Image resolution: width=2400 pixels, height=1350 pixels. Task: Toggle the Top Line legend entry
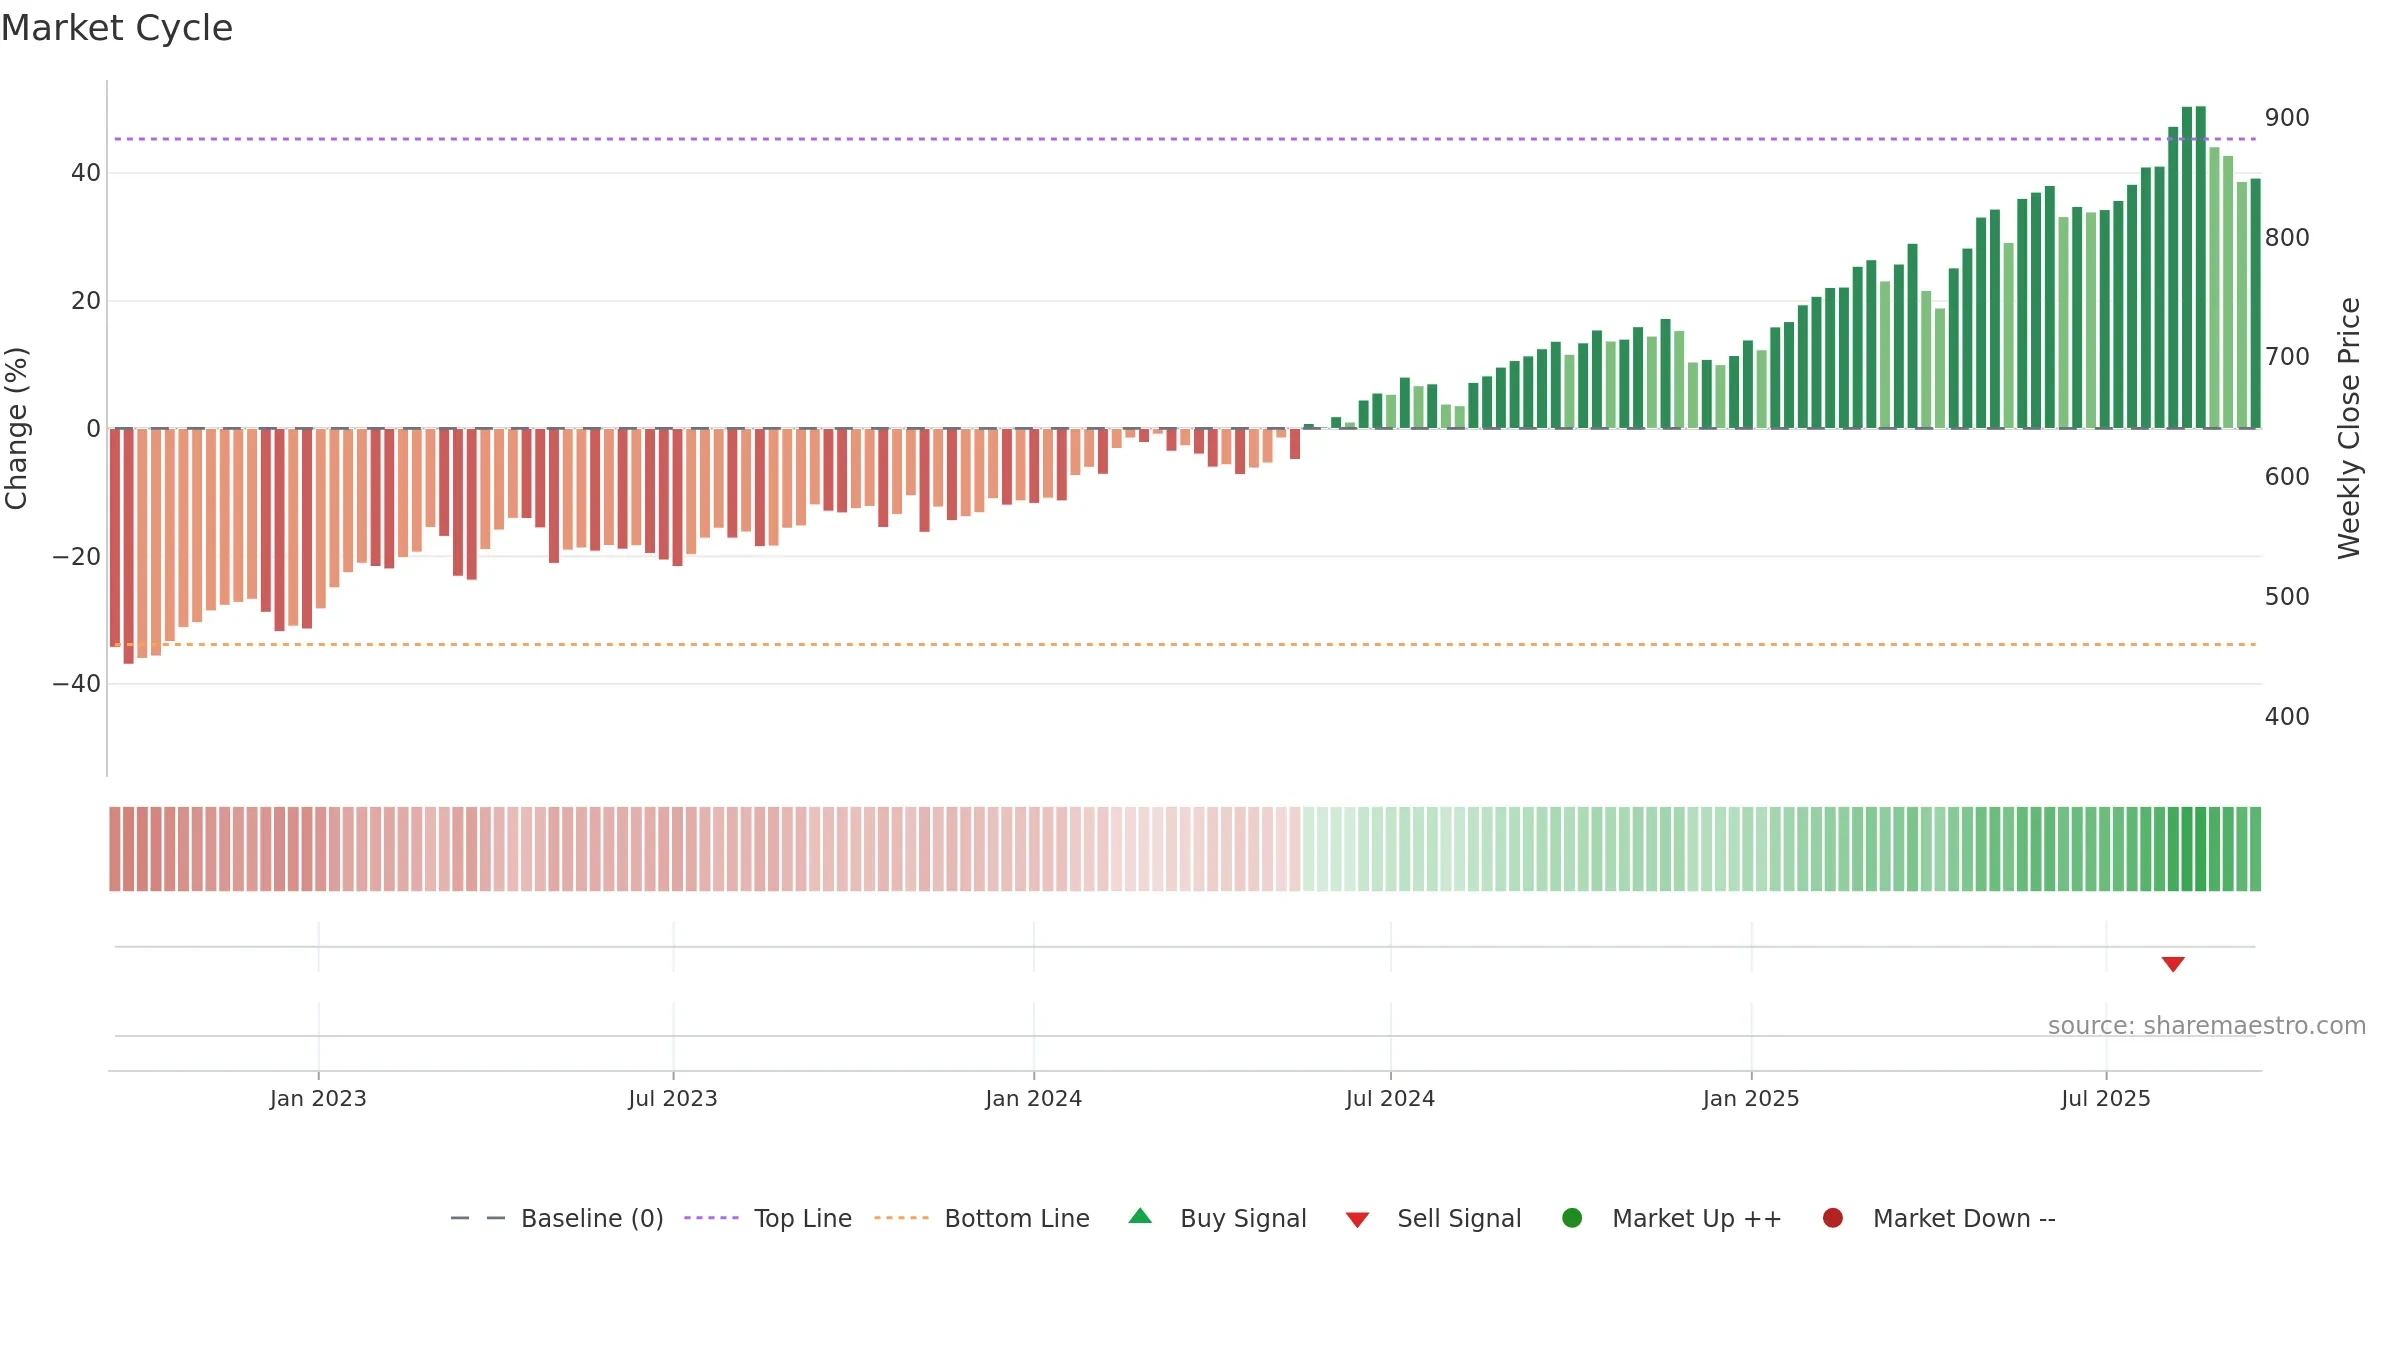(768, 1218)
